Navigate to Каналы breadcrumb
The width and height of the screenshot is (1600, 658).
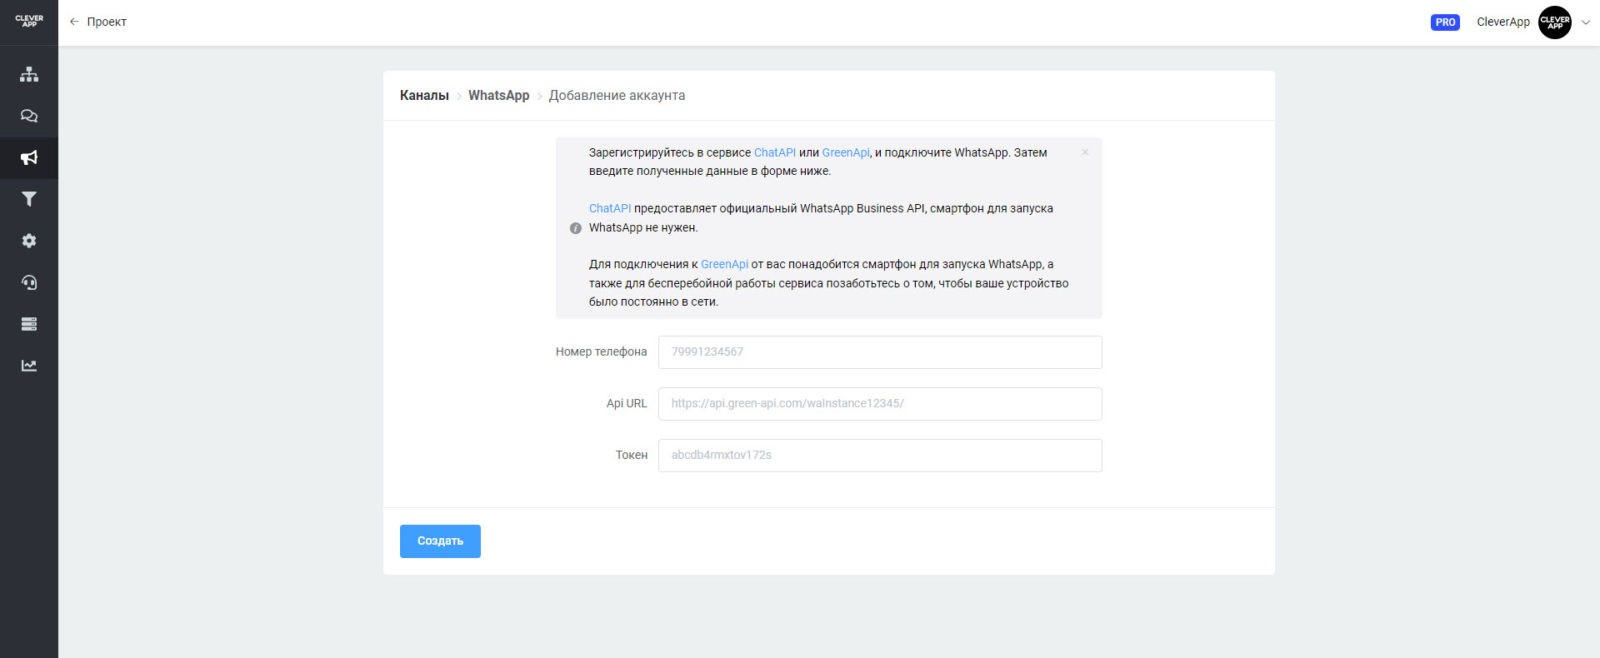(x=424, y=96)
